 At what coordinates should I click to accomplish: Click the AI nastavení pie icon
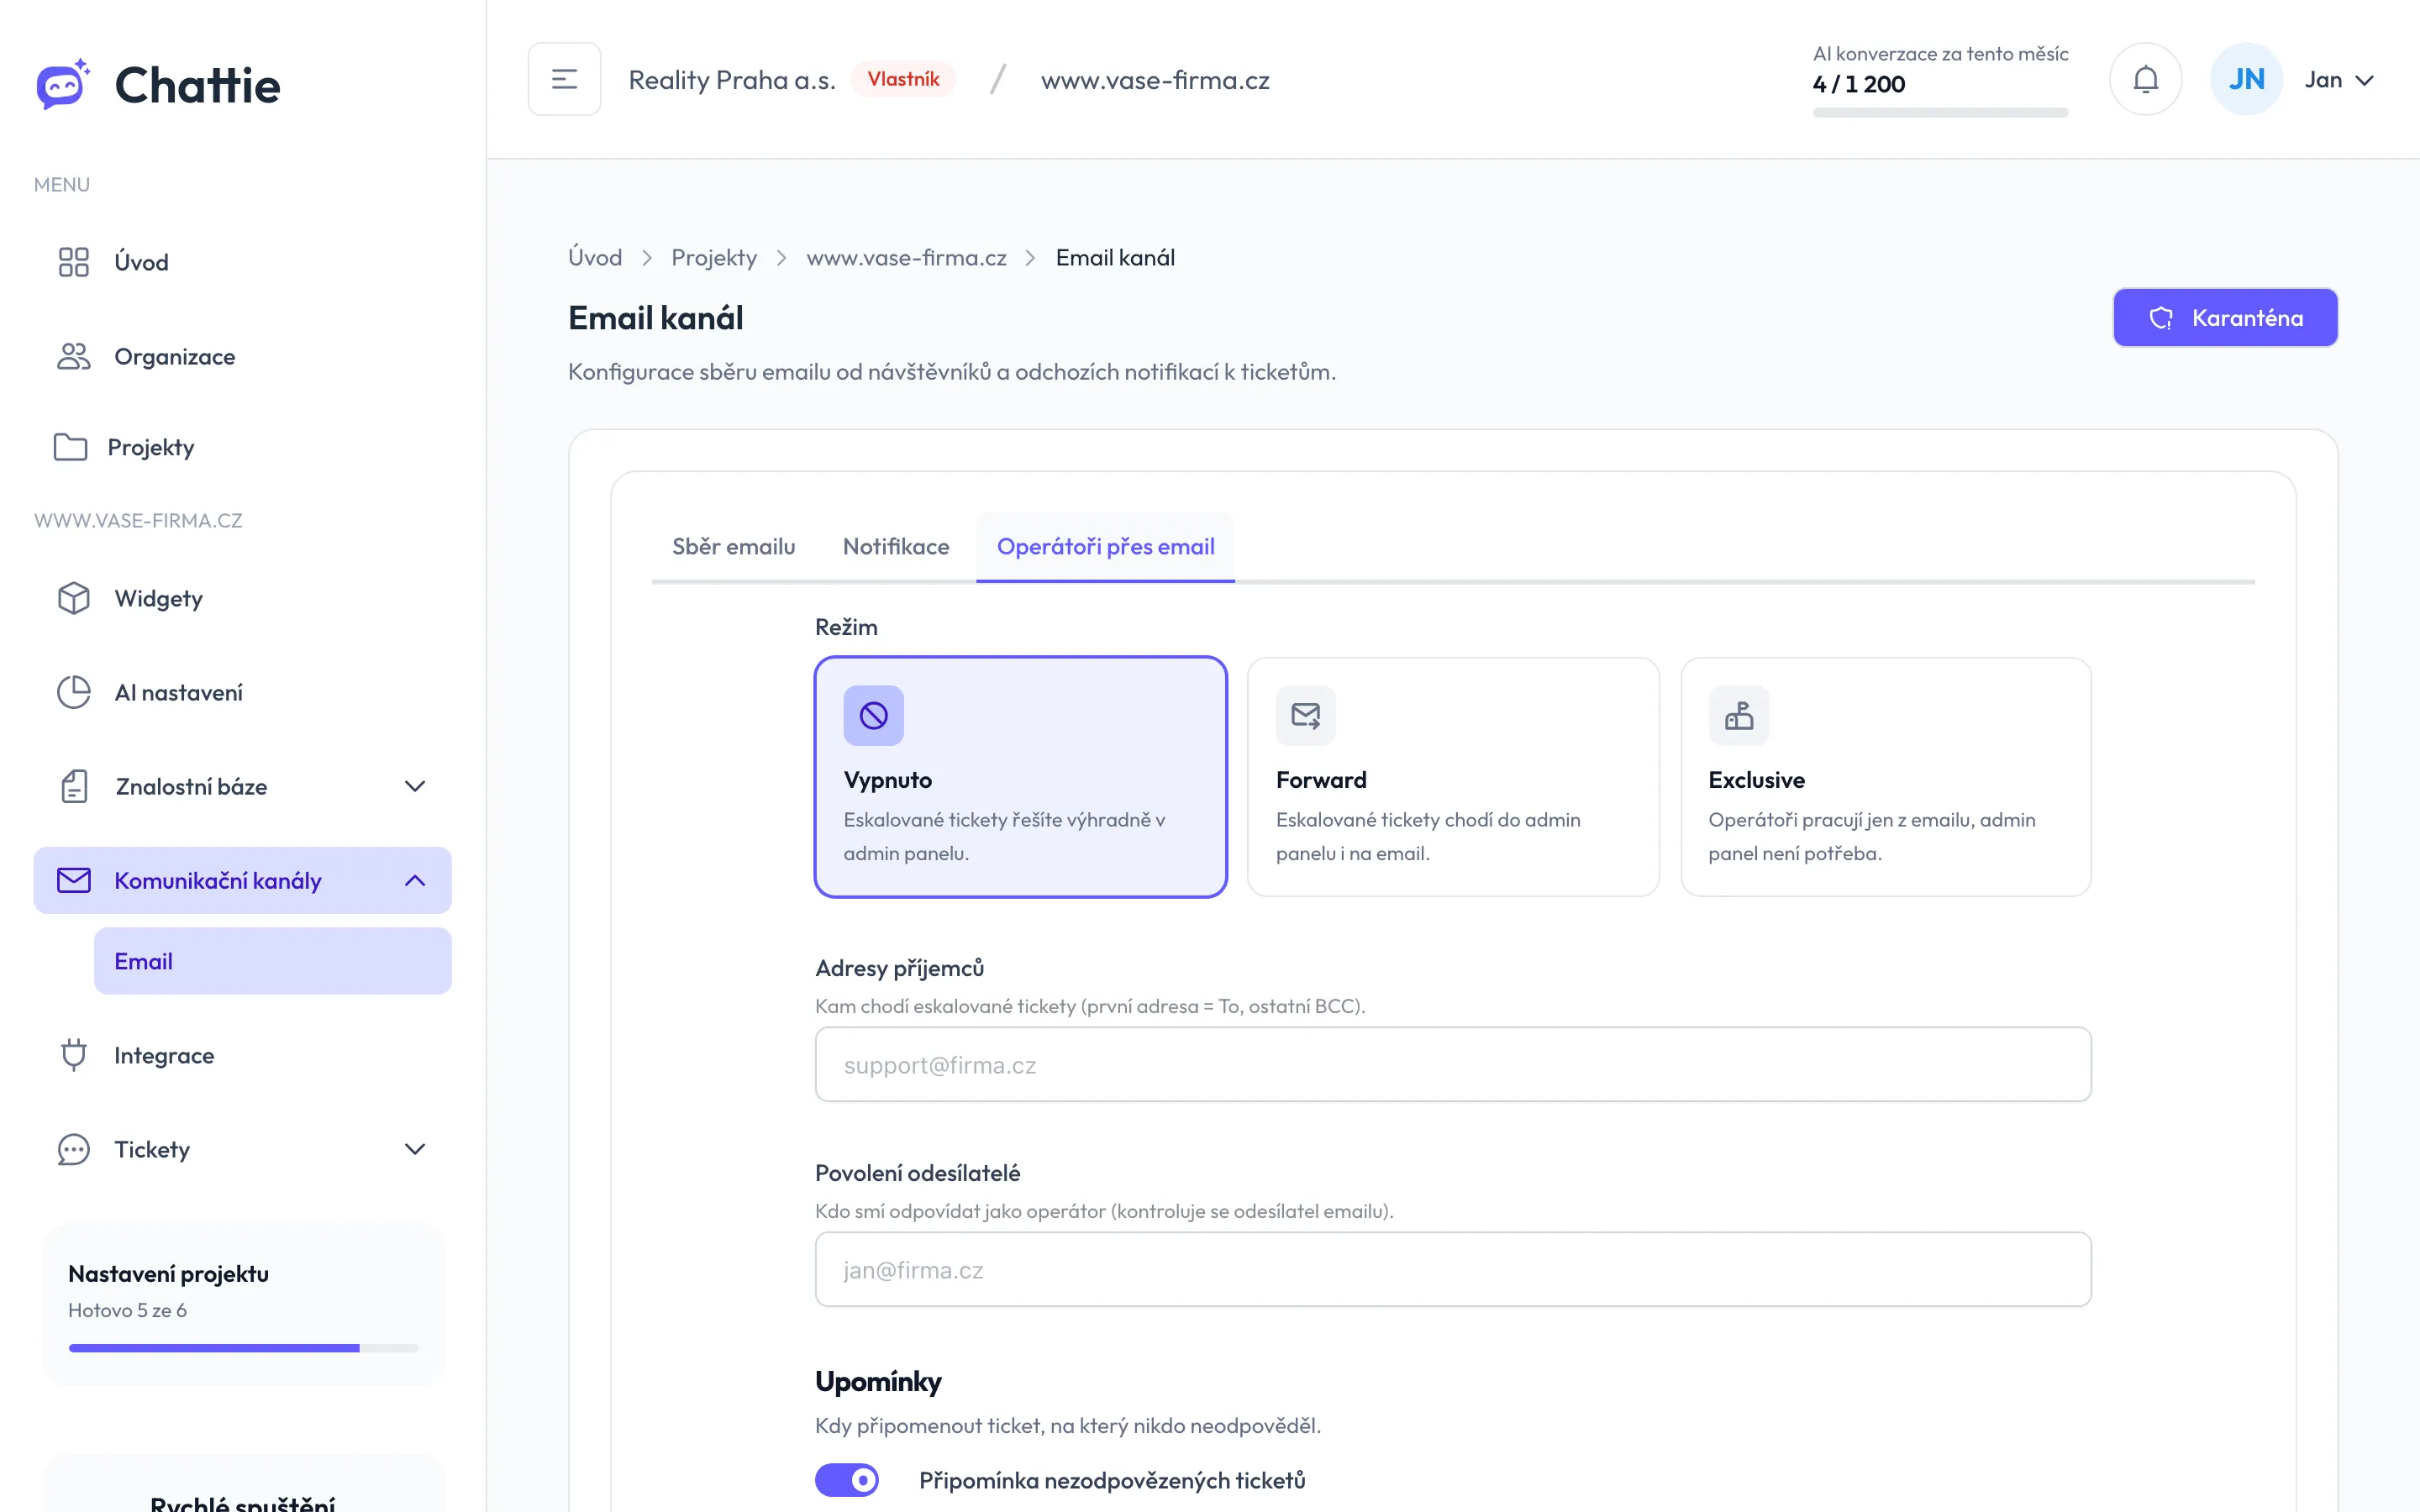(x=74, y=692)
